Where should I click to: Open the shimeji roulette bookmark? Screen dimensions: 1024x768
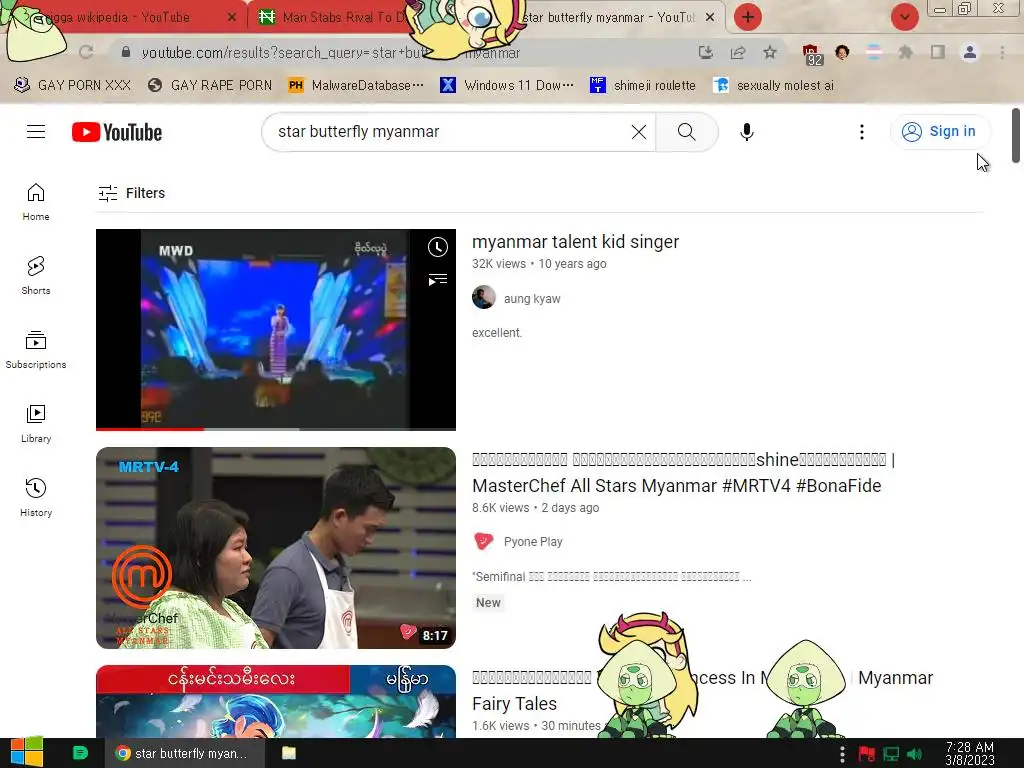tap(643, 86)
